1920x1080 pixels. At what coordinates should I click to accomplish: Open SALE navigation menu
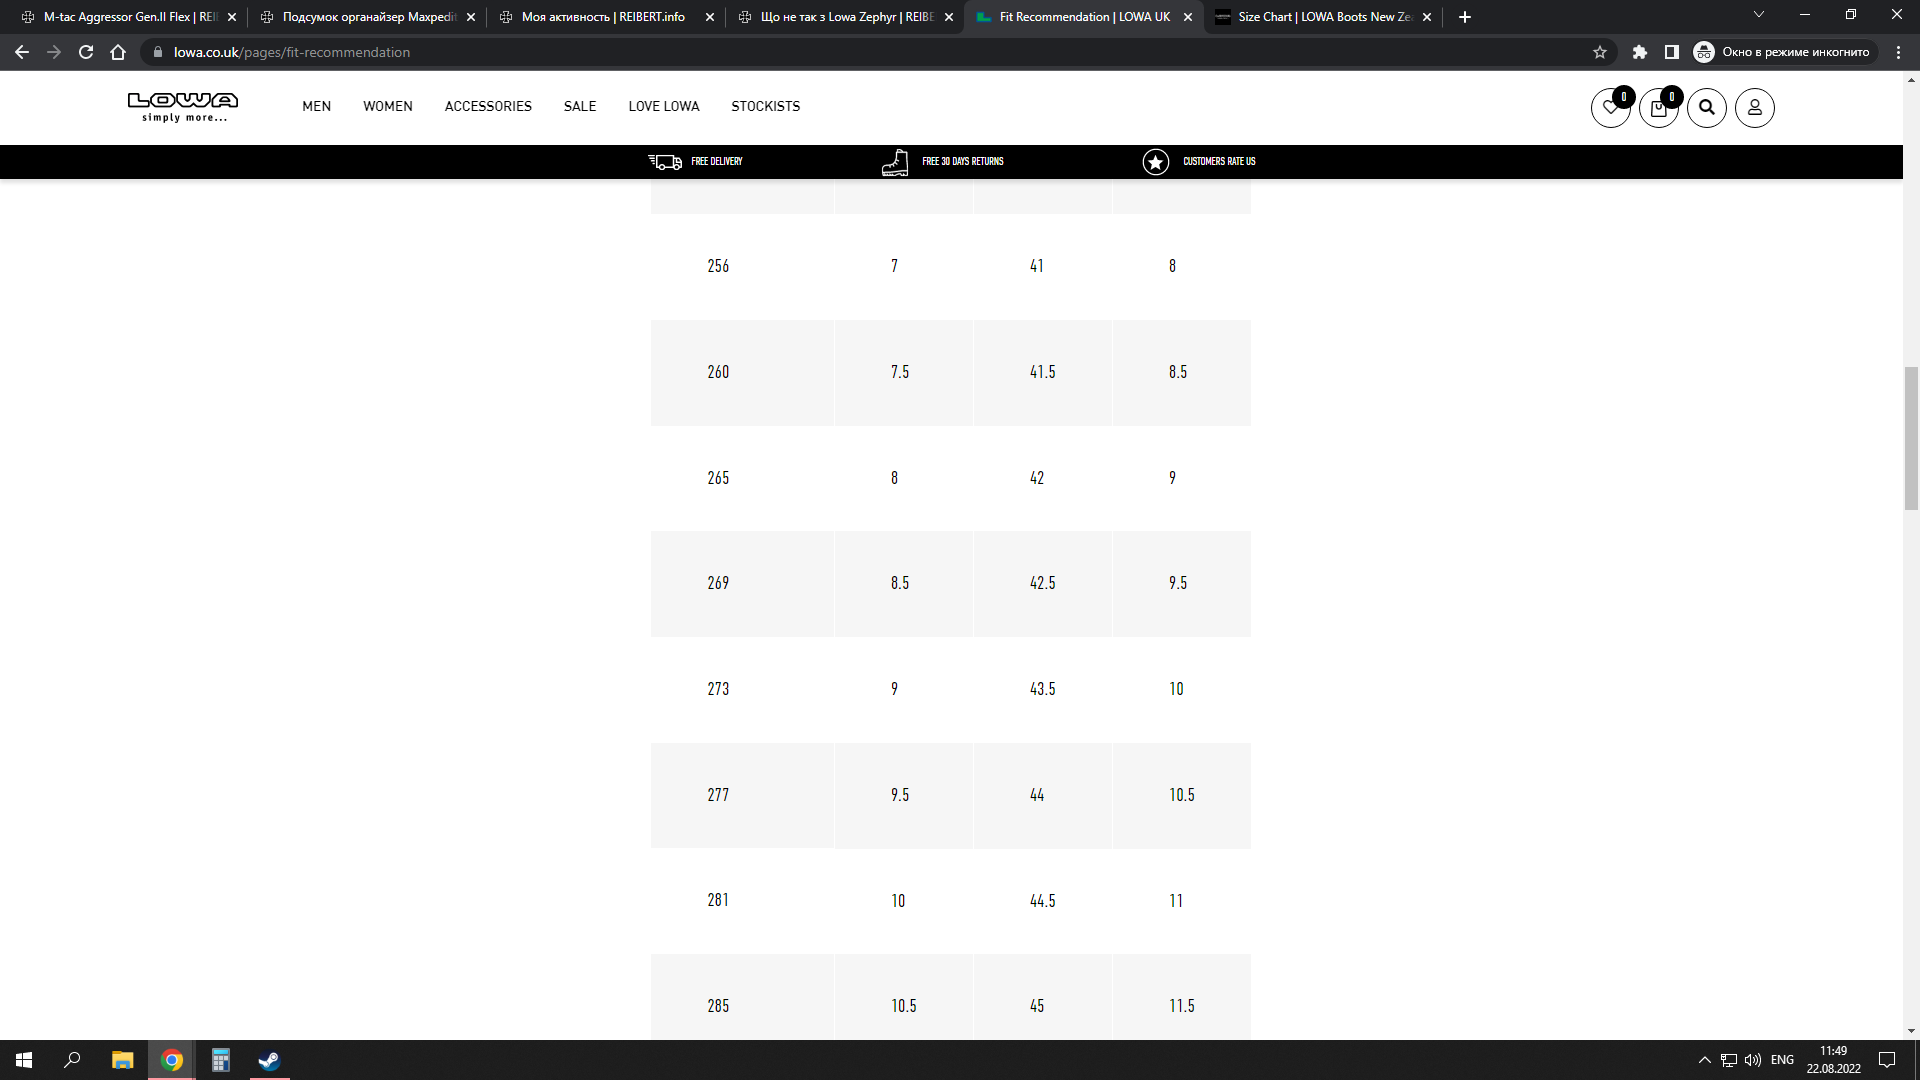point(579,106)
